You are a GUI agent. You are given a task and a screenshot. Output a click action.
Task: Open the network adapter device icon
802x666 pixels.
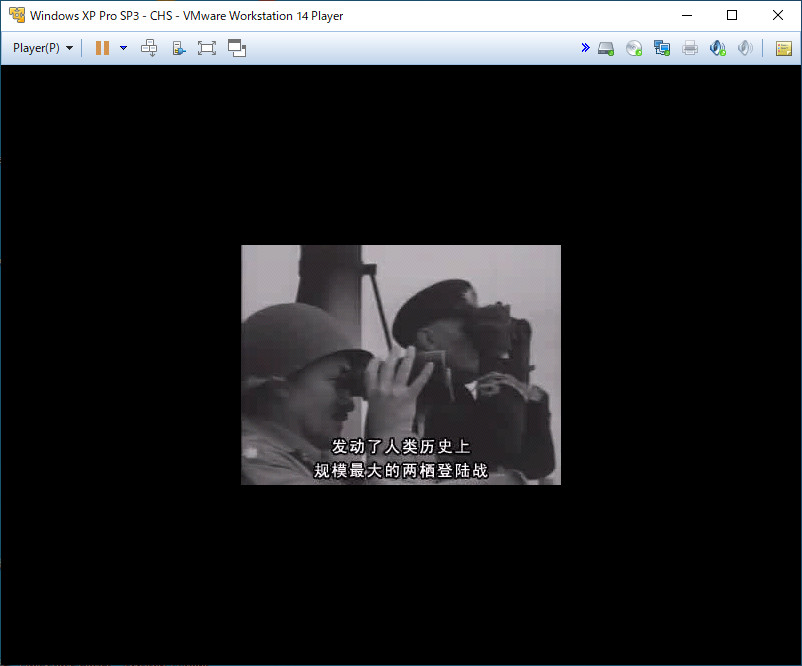(x=662, y=48)
